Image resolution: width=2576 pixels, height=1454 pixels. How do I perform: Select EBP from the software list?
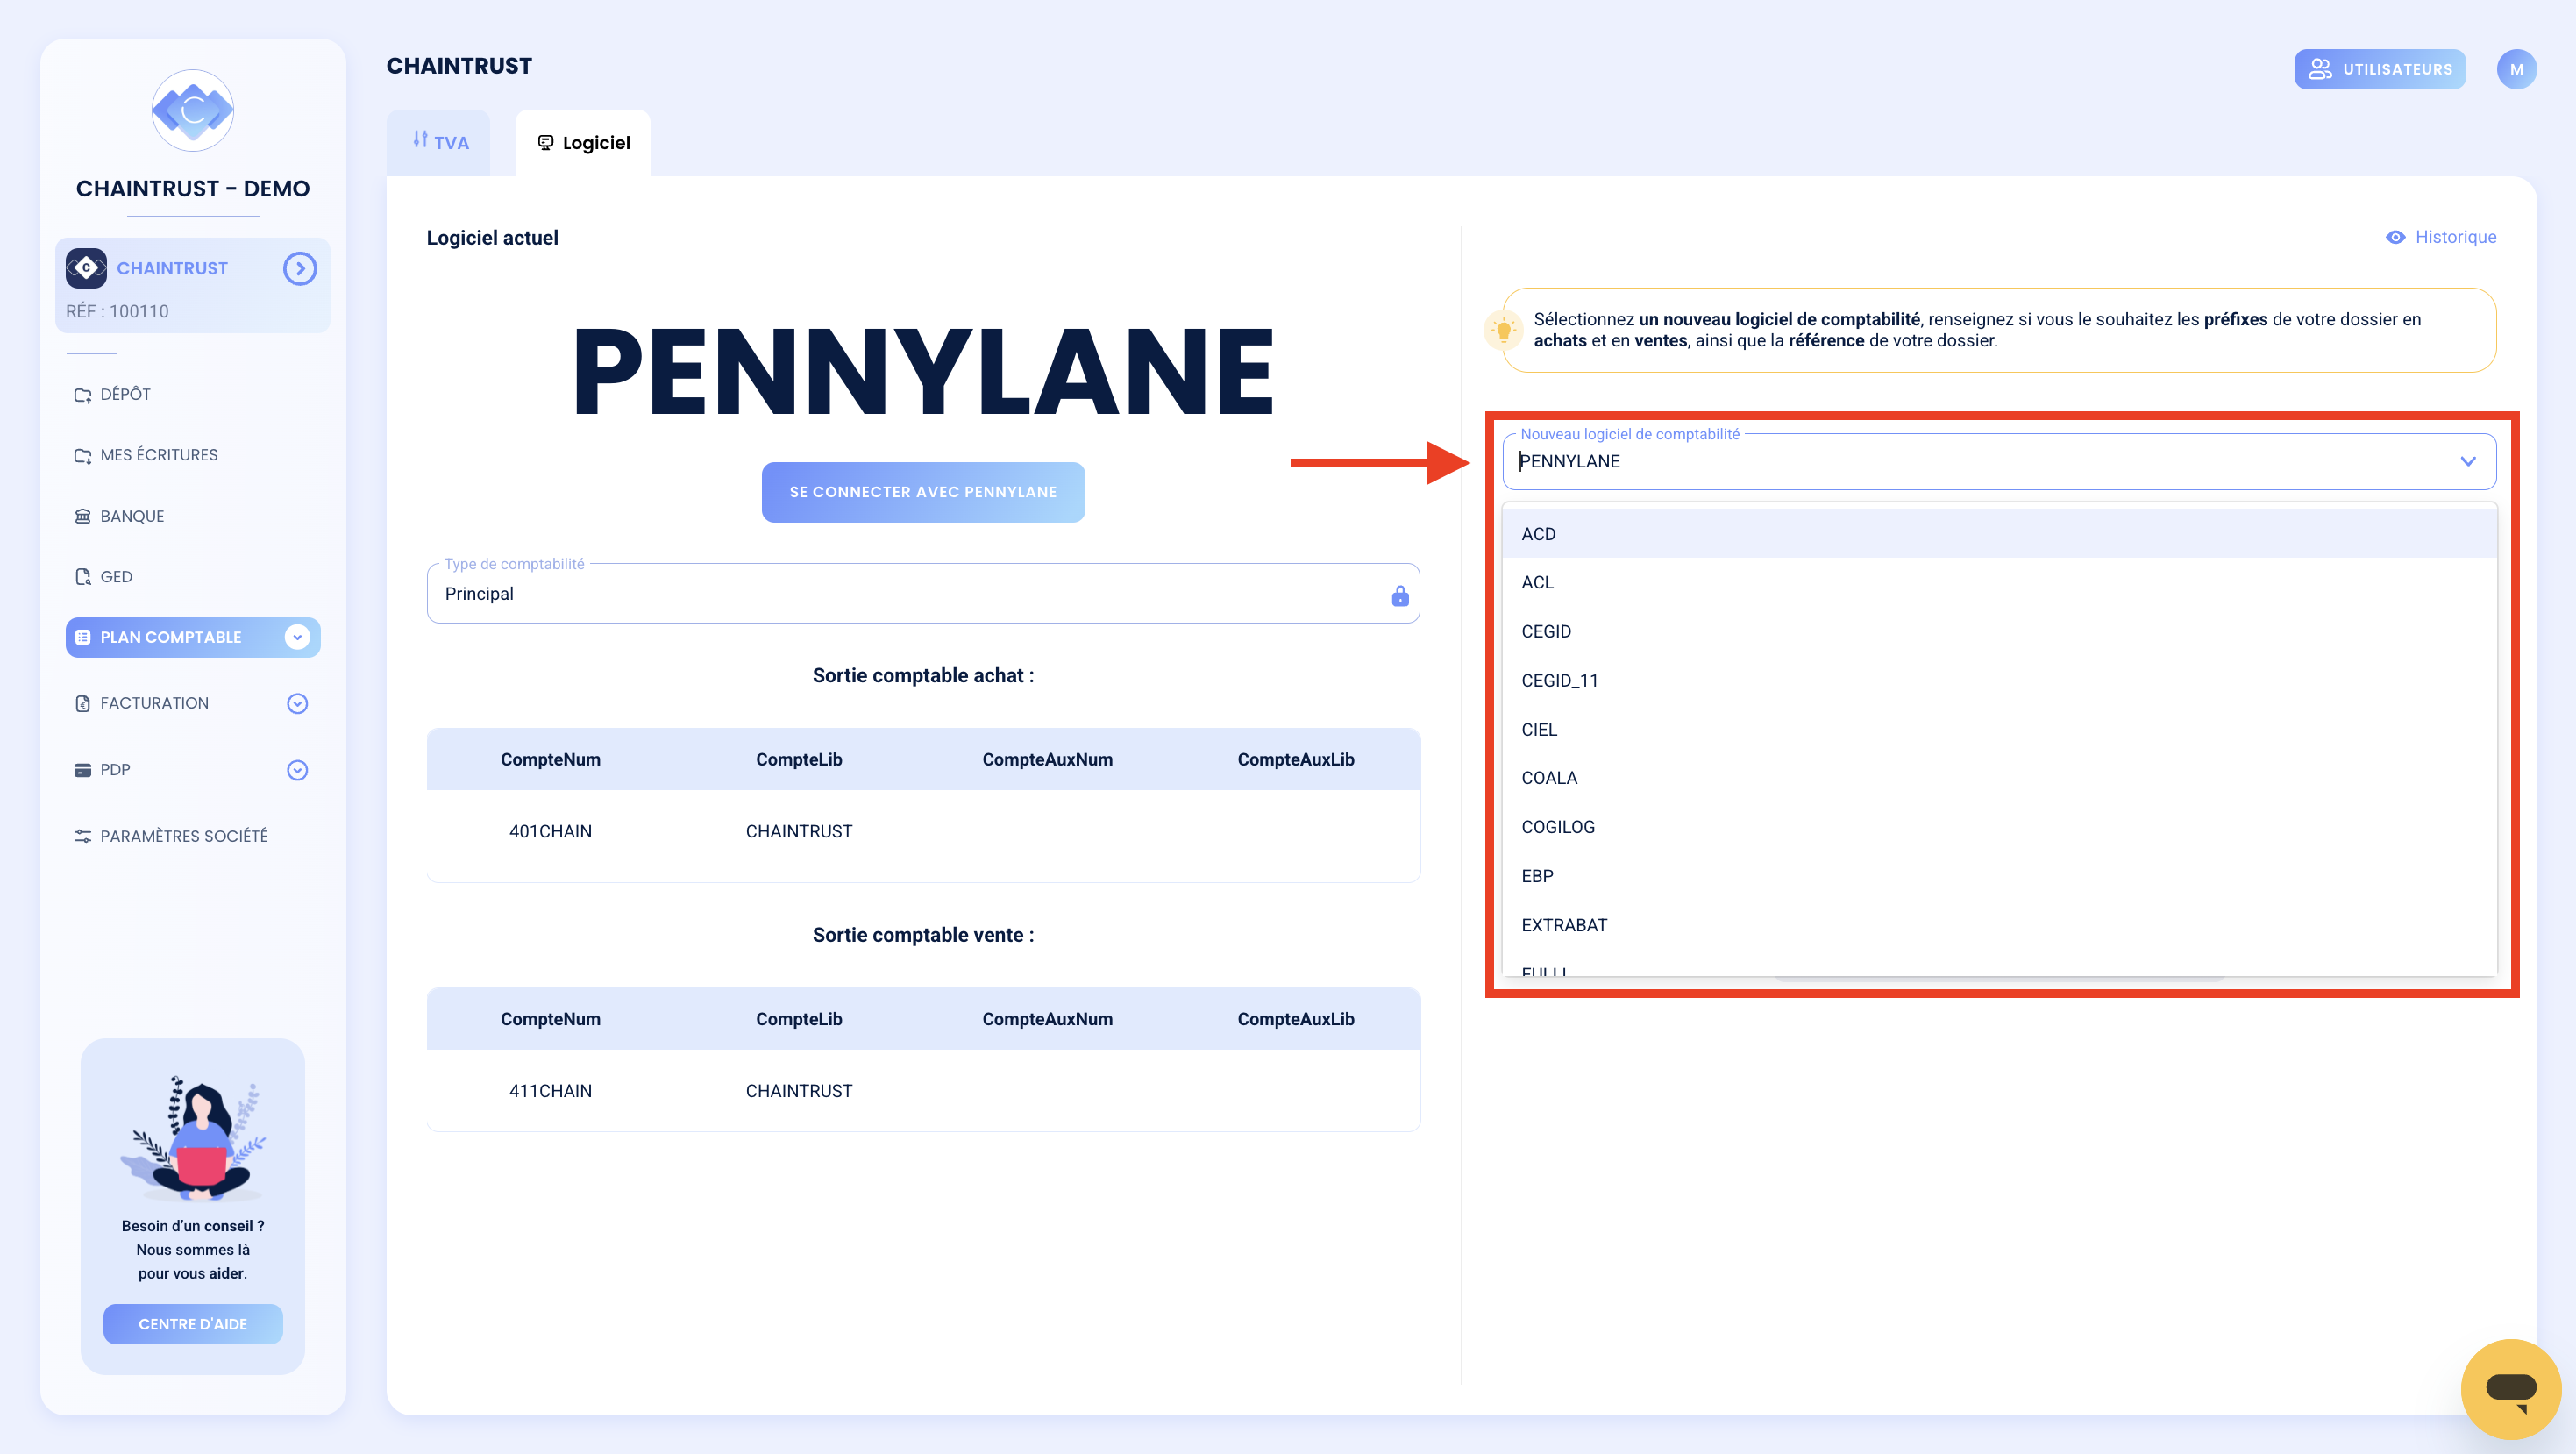coord(1999,876)
